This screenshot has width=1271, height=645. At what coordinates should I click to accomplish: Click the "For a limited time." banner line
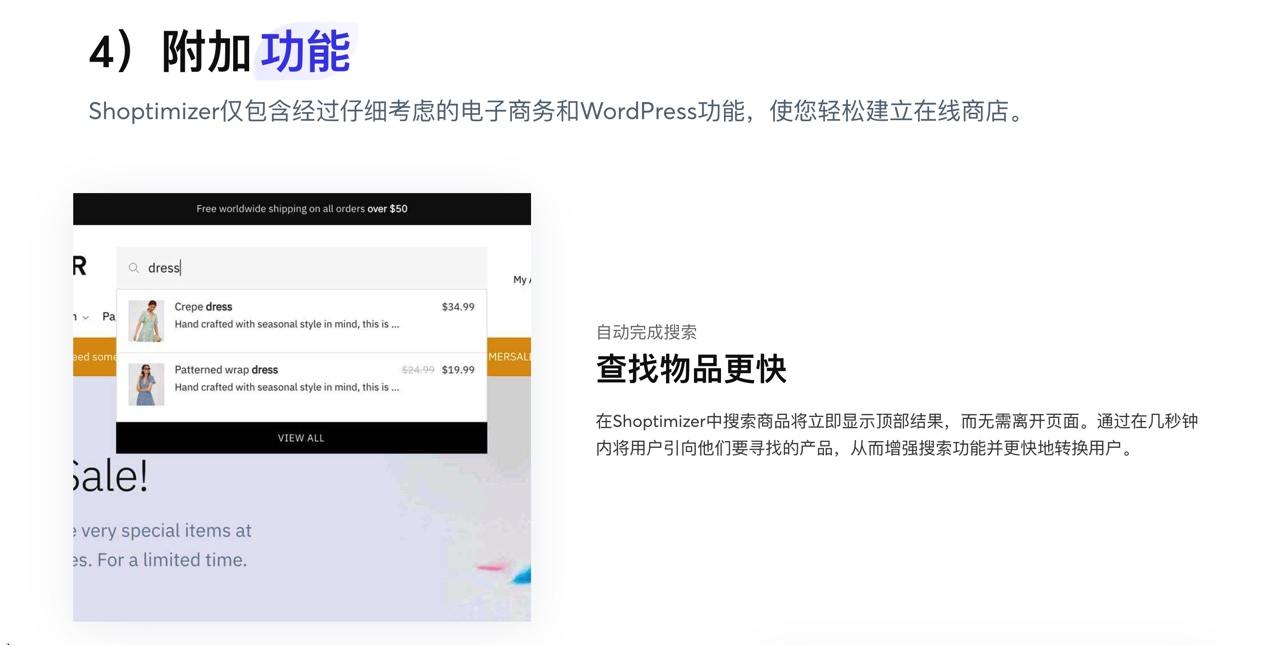tap(171, 560)
